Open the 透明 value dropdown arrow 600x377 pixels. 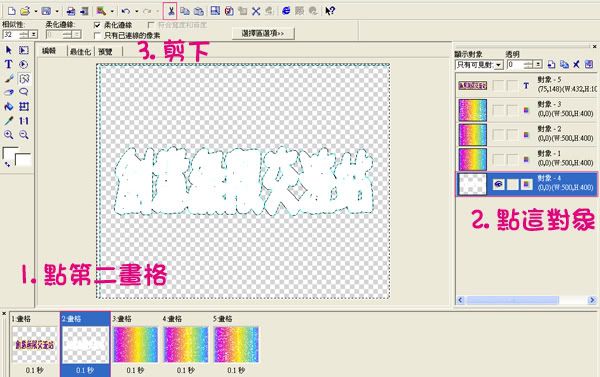[x=538, y=65]
